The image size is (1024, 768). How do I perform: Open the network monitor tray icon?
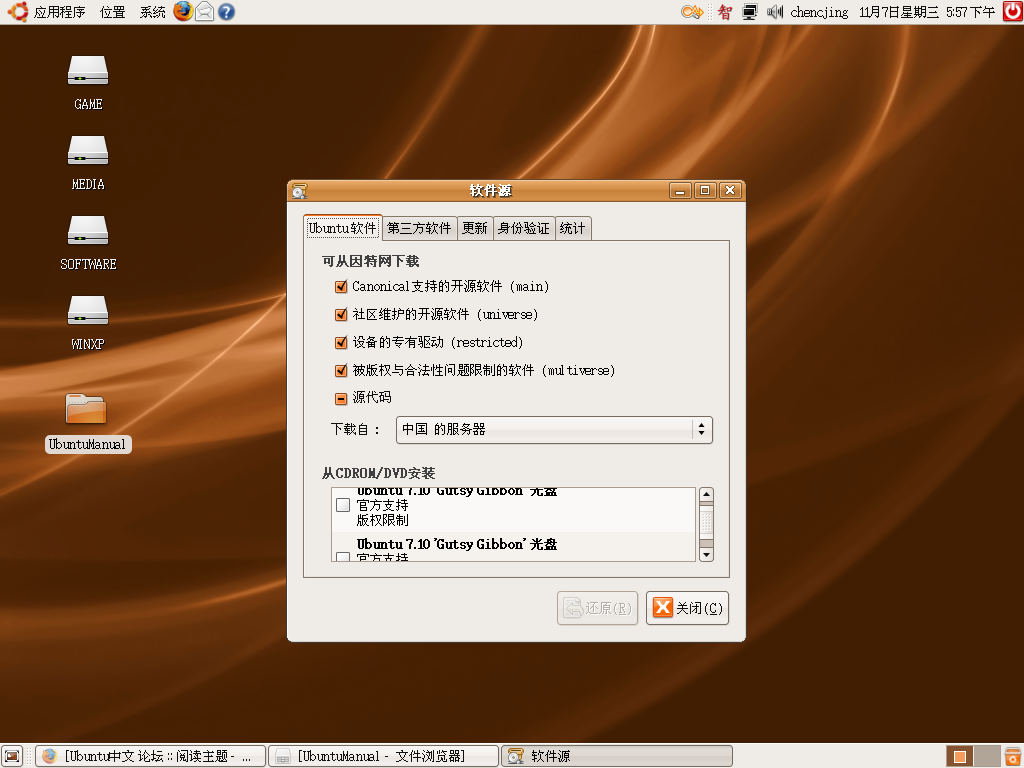pyautogui.click(x=750, y=12)
